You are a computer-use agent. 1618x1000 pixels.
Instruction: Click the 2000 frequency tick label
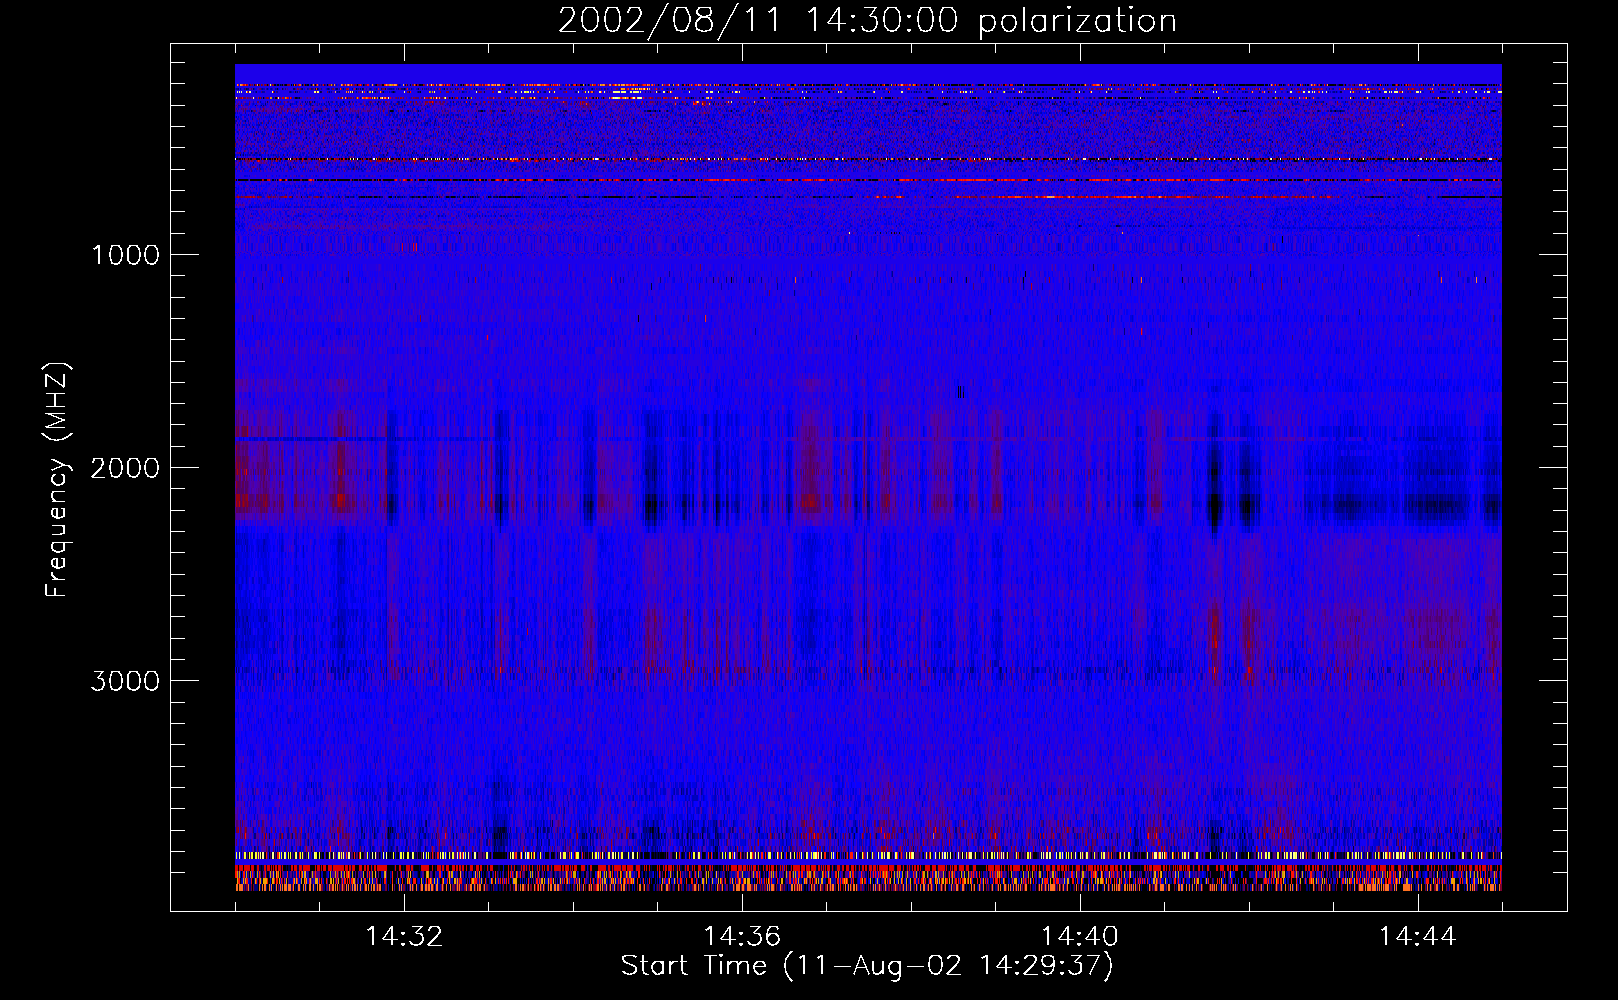point(125,468)
